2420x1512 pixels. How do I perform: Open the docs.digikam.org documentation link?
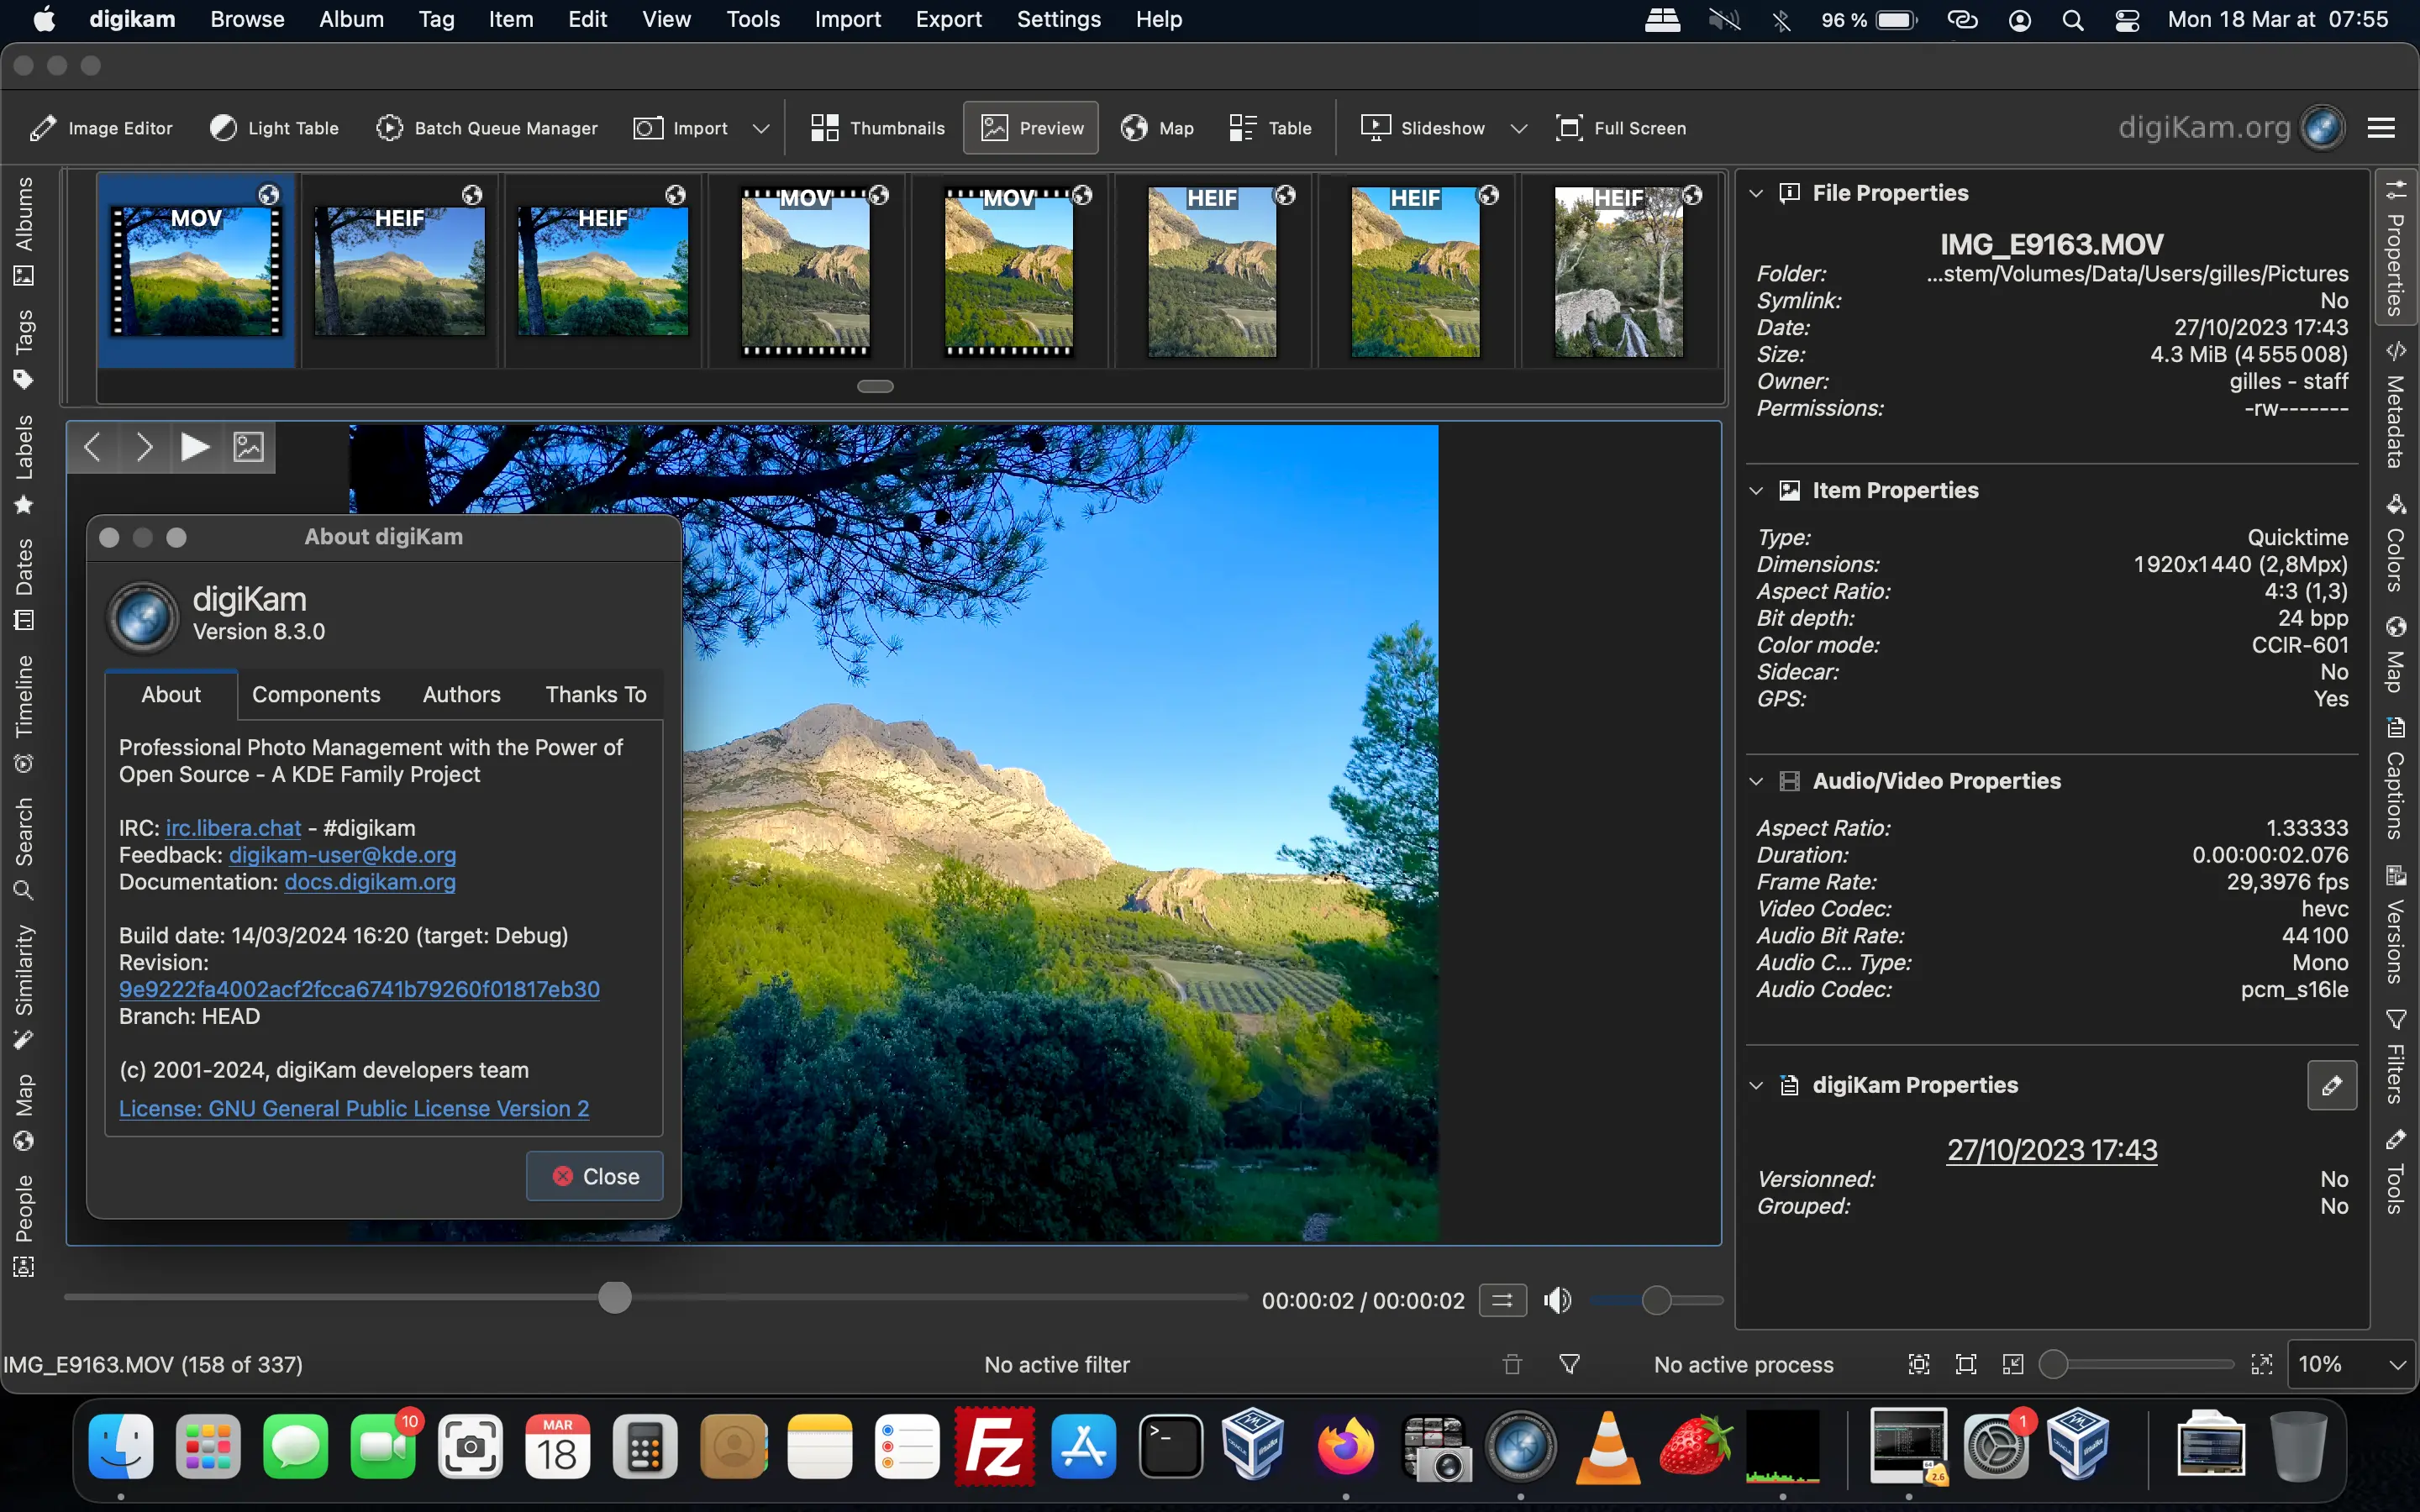tap(369, 882)
